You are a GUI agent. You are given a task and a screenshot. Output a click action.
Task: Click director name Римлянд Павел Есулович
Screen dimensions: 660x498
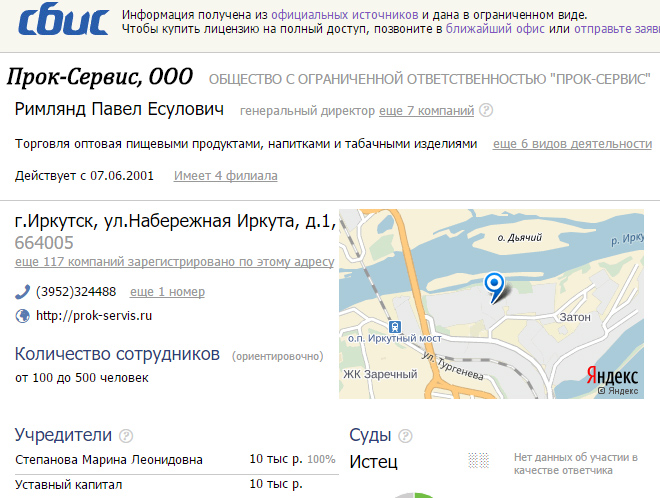point(119,109)
